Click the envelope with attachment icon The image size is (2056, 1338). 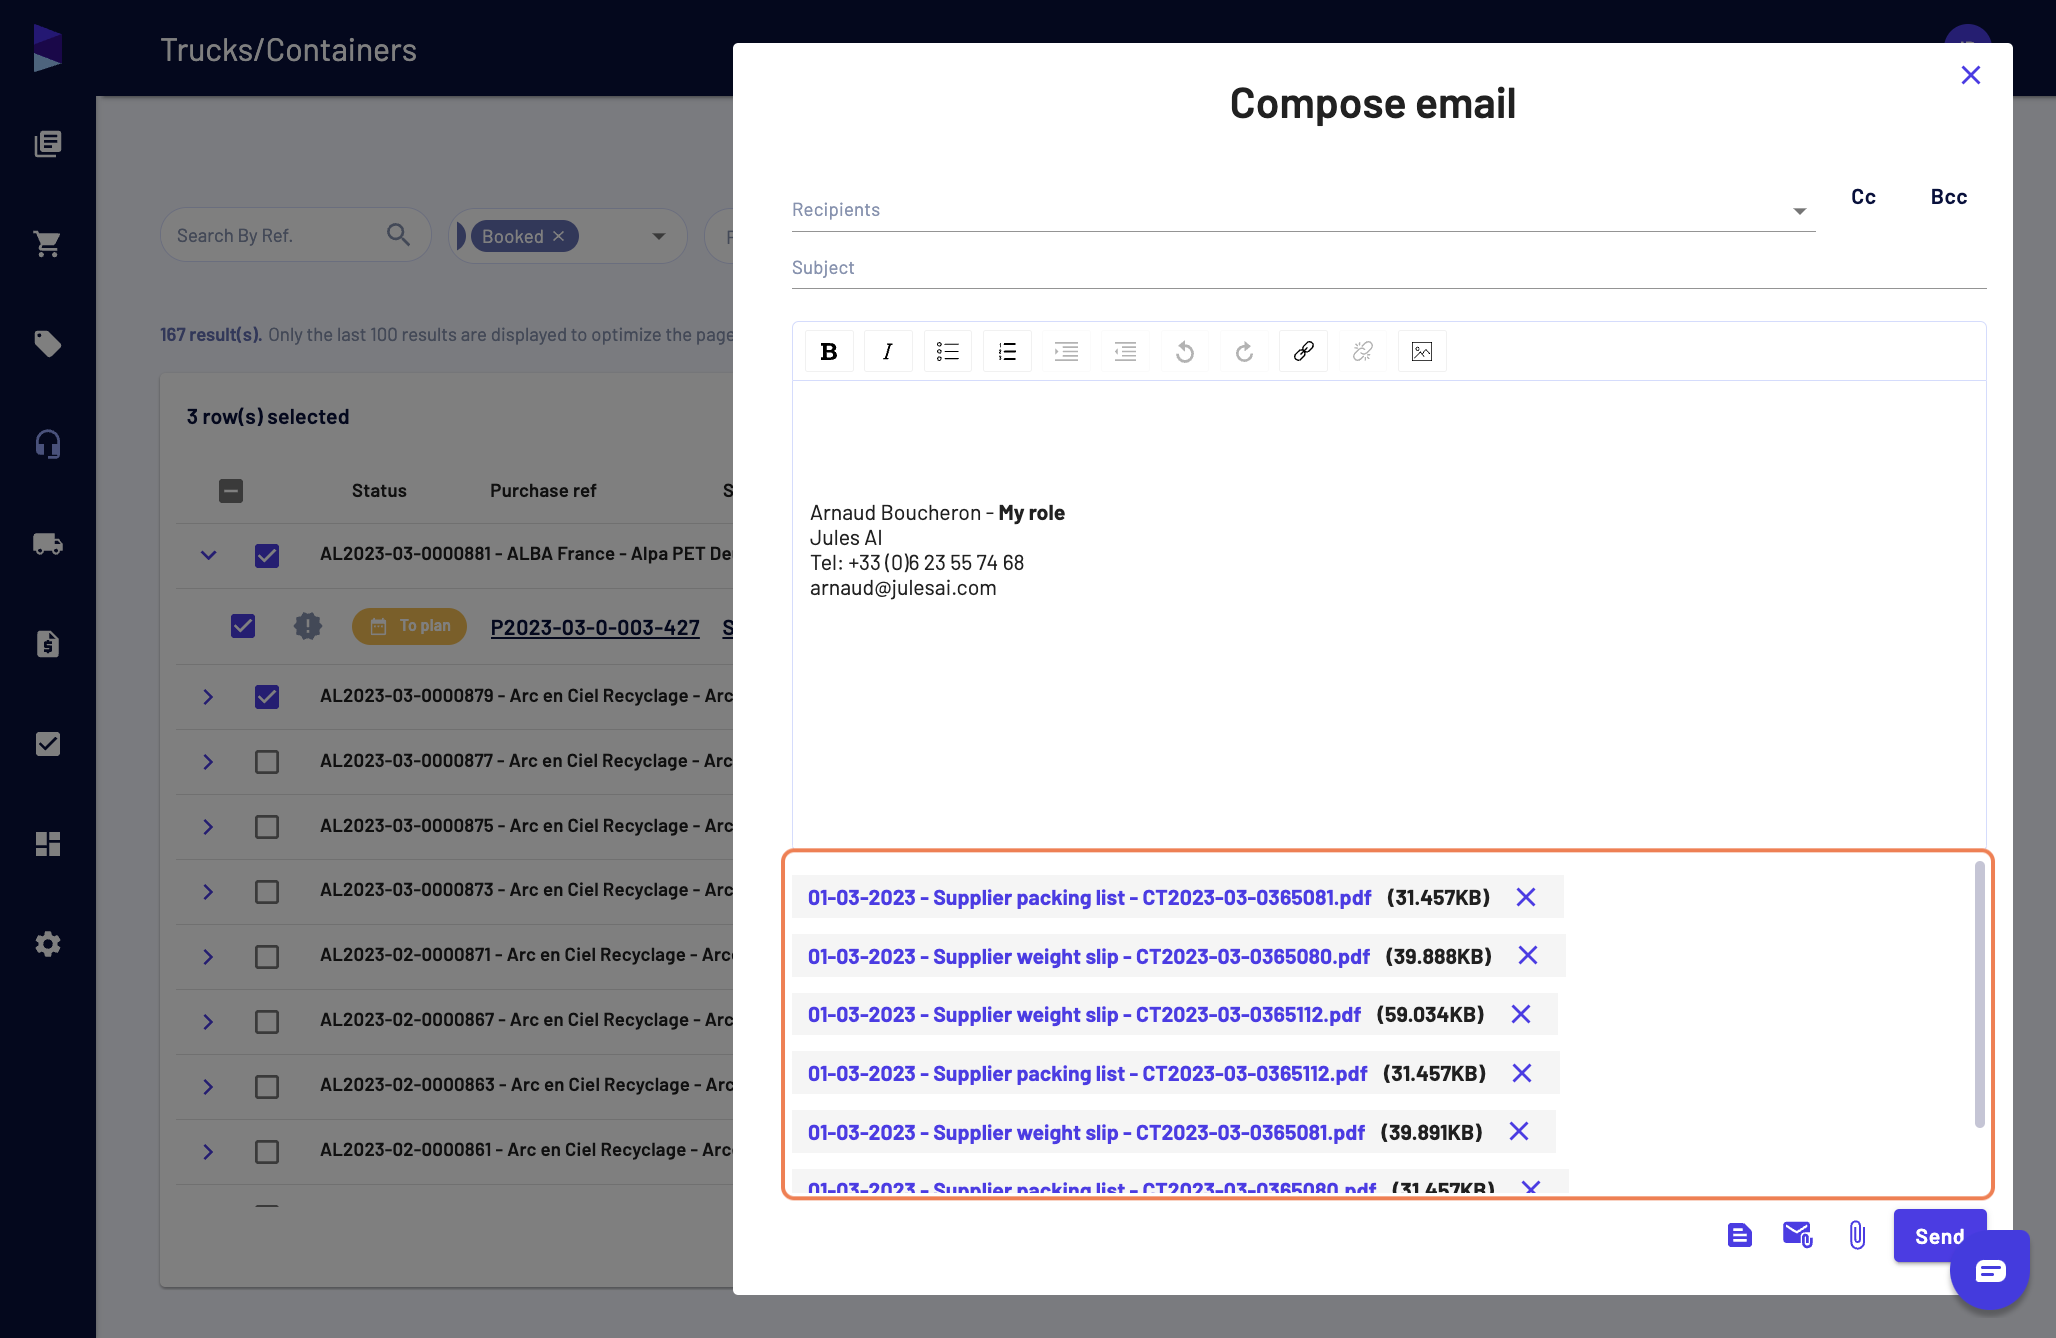1798,1235
